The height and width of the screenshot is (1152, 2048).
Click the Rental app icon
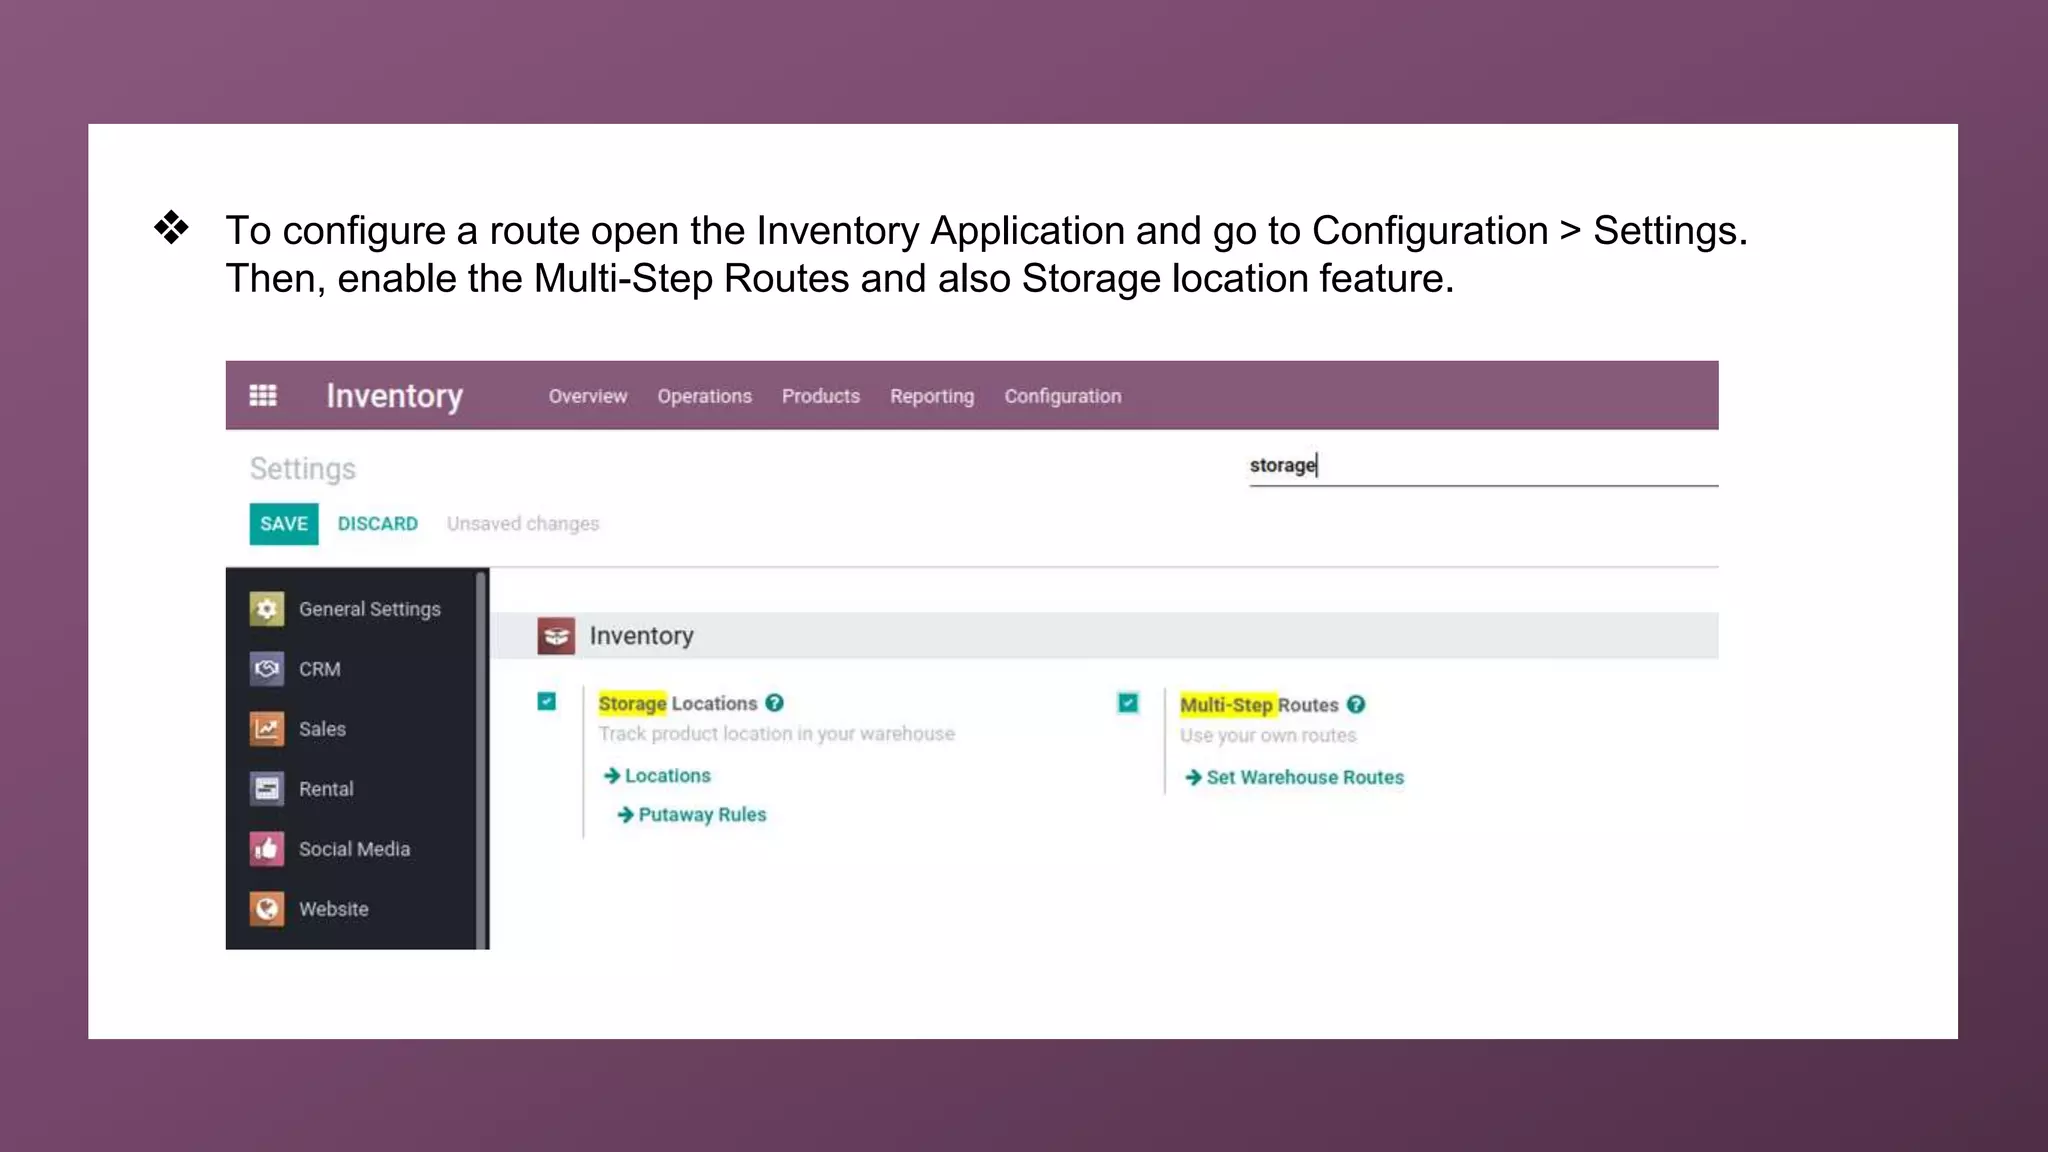(267, 789)
